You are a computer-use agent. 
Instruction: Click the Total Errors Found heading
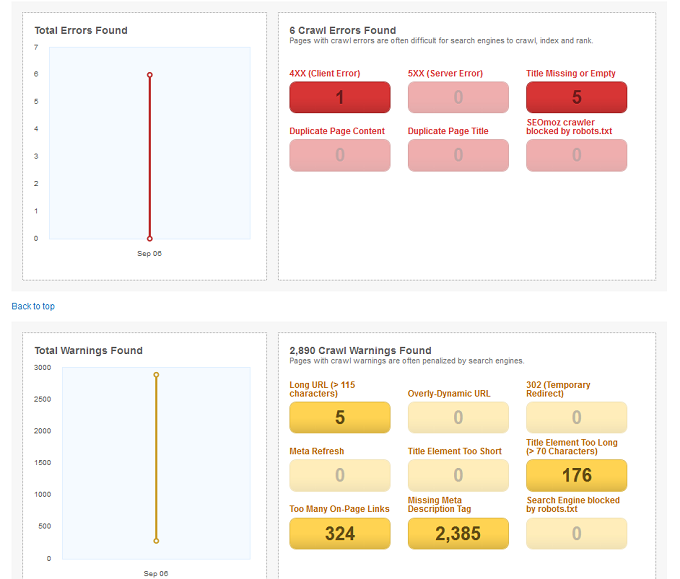(x=81, y=30)
